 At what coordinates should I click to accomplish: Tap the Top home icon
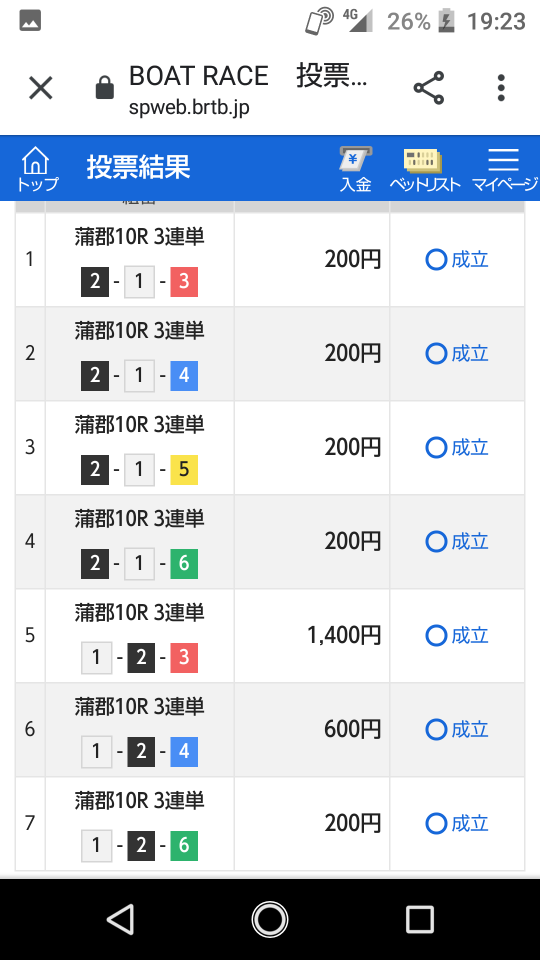coord(36,168)
